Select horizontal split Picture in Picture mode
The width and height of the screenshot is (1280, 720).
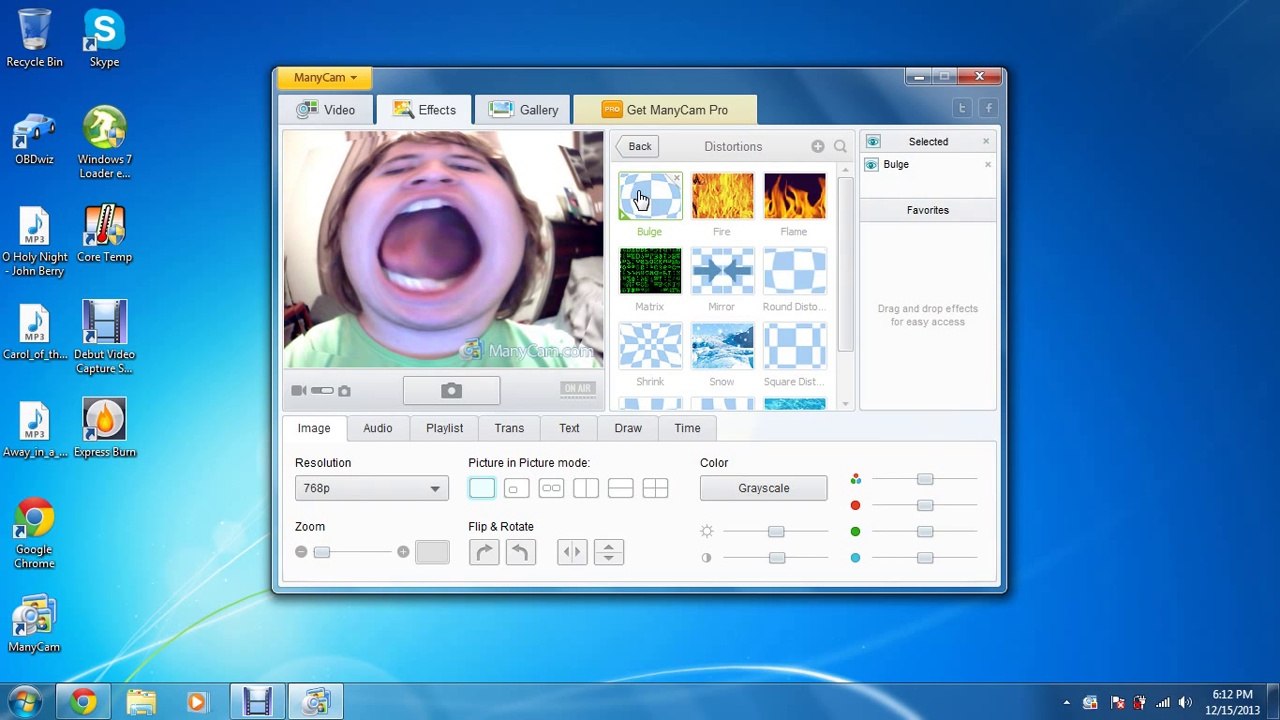(x=621, y=488)
